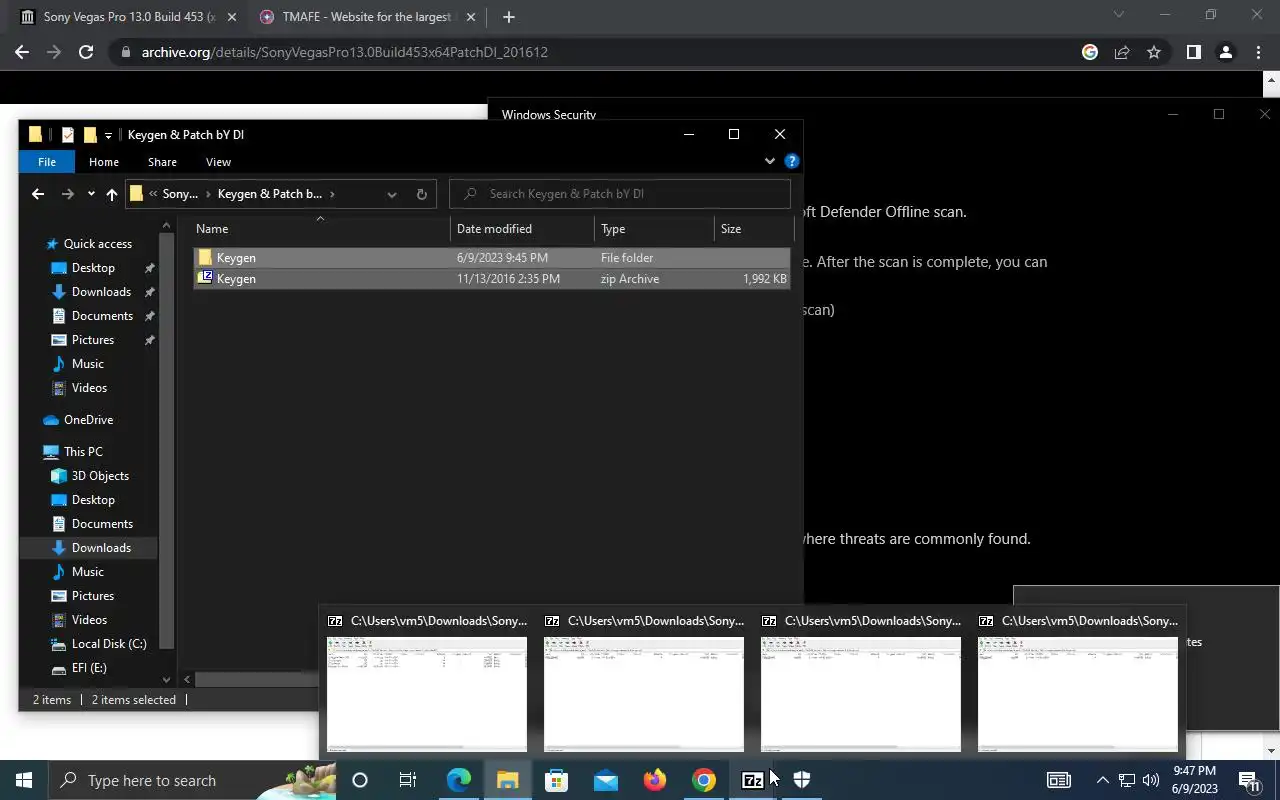Switch to Google Chrome on the taskbar
This screenshot has width=1280, height=800.
[704, 780]
